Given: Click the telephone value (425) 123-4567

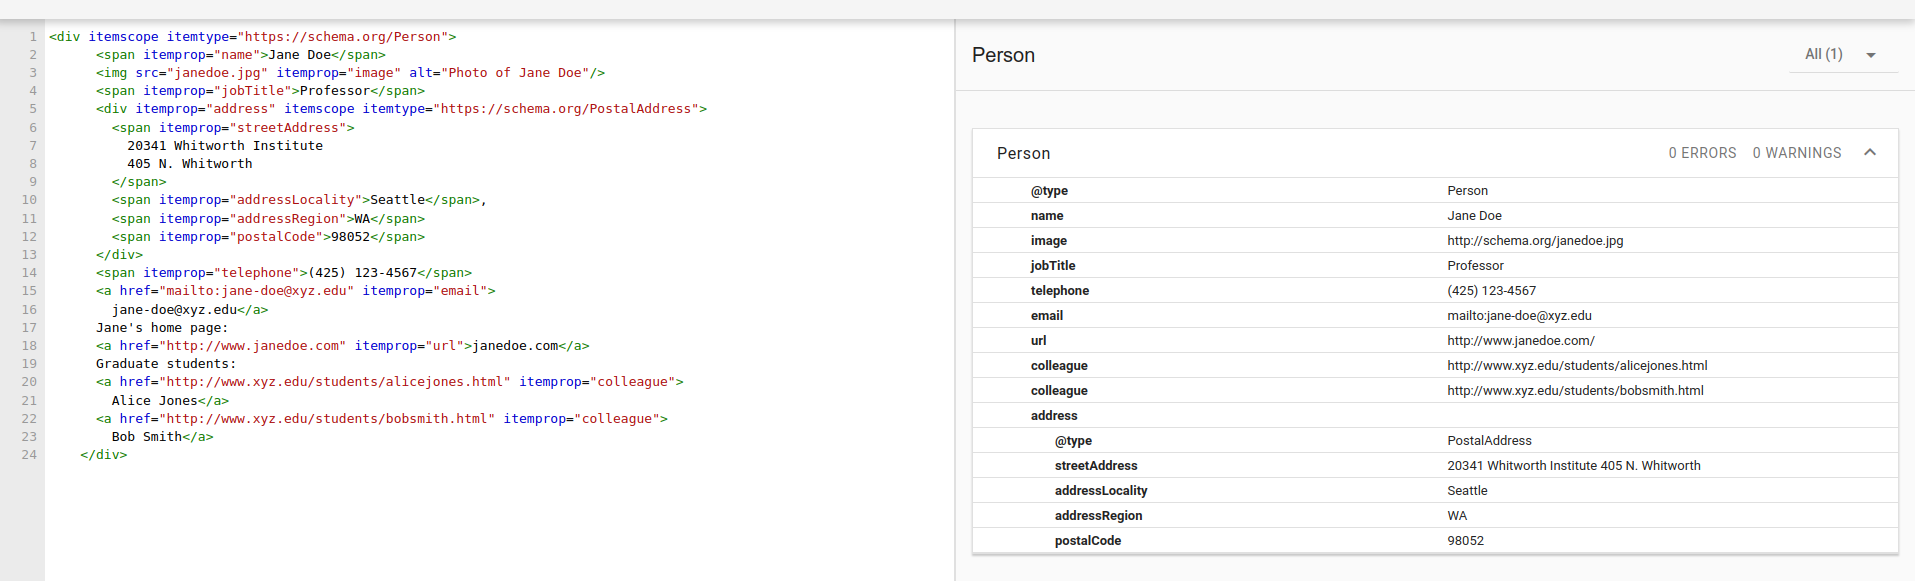Looking at the screenshot, I should (x=1491, y=291).
